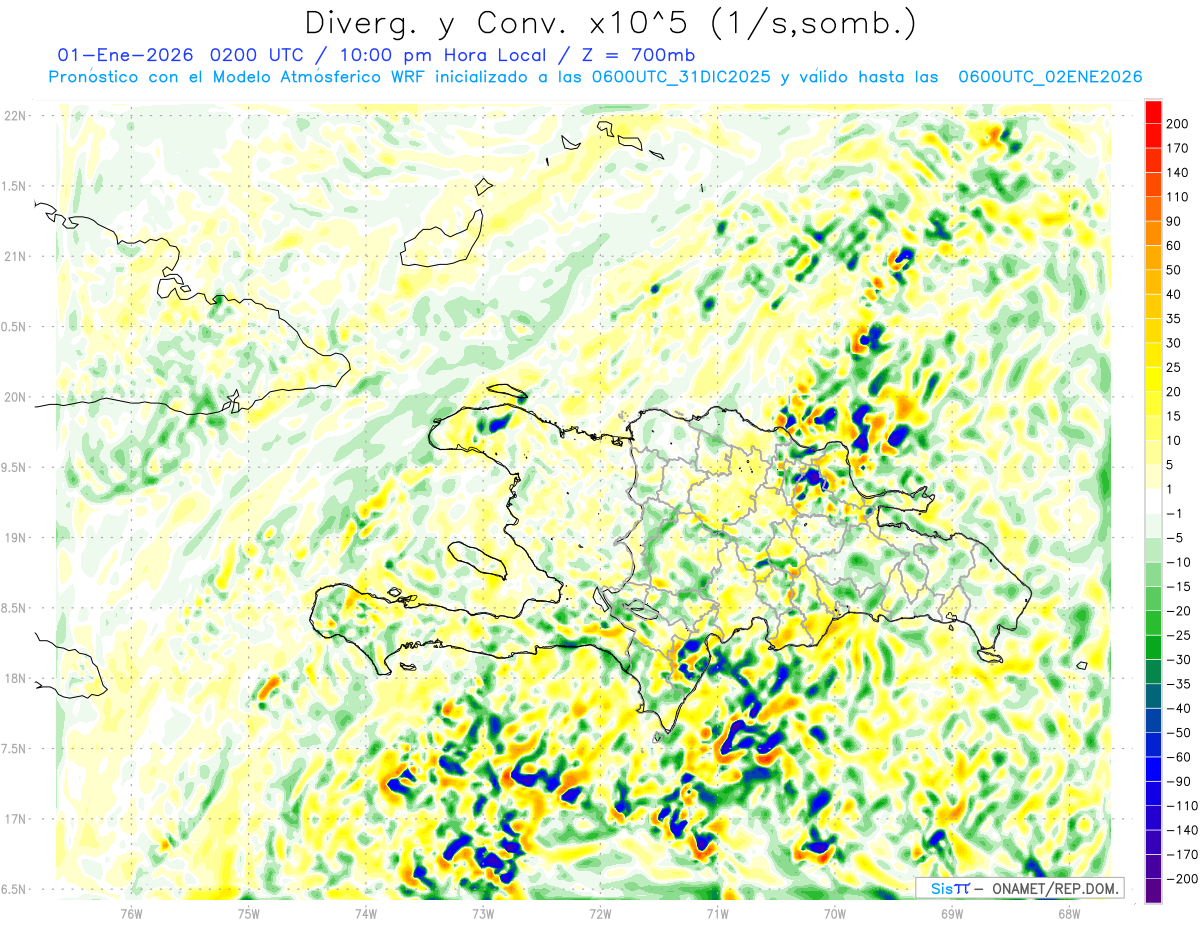
Task: Click the colorbar swatch between 90 and 110
Action: (1153, 209)
